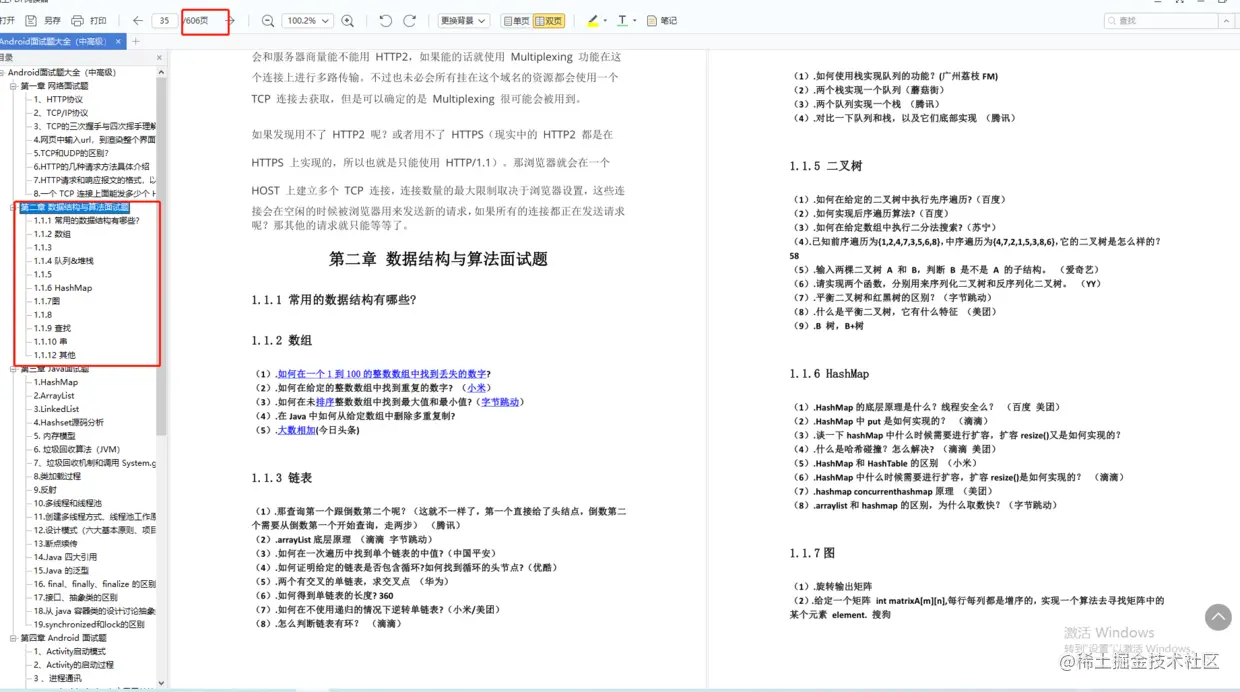Zoom in with the plus magnifier
This screenshot has width=1240, height=692.
[x=347, y=20]
